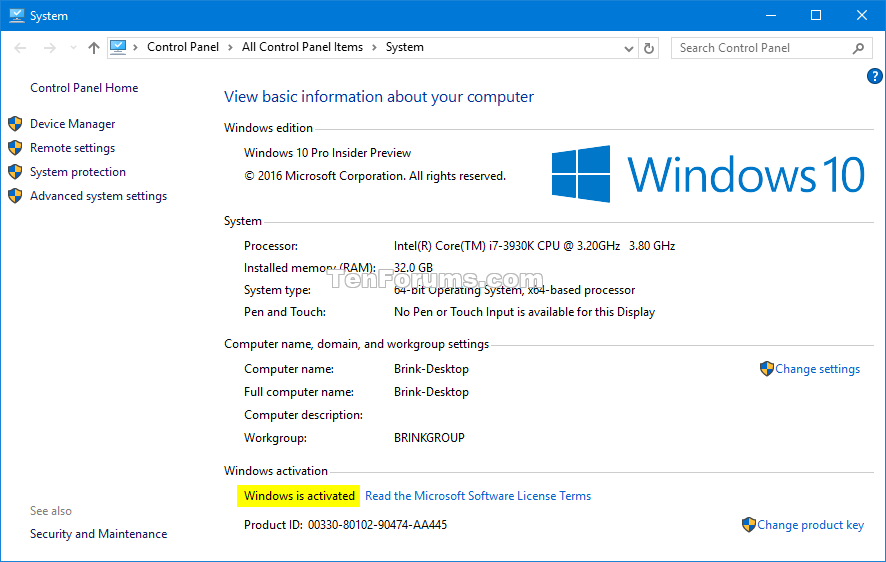Click the processor value Intel Core i7-3930K
This screenshot has width=886, height=562.
tap(535, 246)
